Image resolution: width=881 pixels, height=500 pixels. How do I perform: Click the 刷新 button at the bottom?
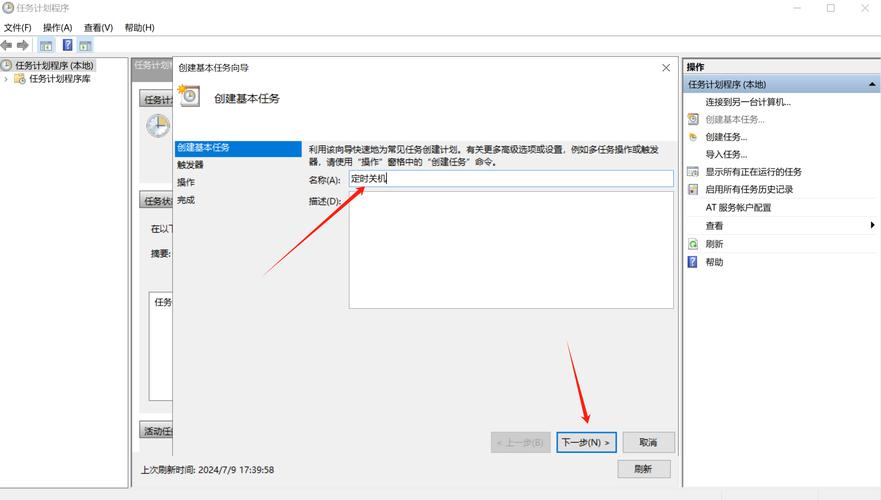[644, 469]
